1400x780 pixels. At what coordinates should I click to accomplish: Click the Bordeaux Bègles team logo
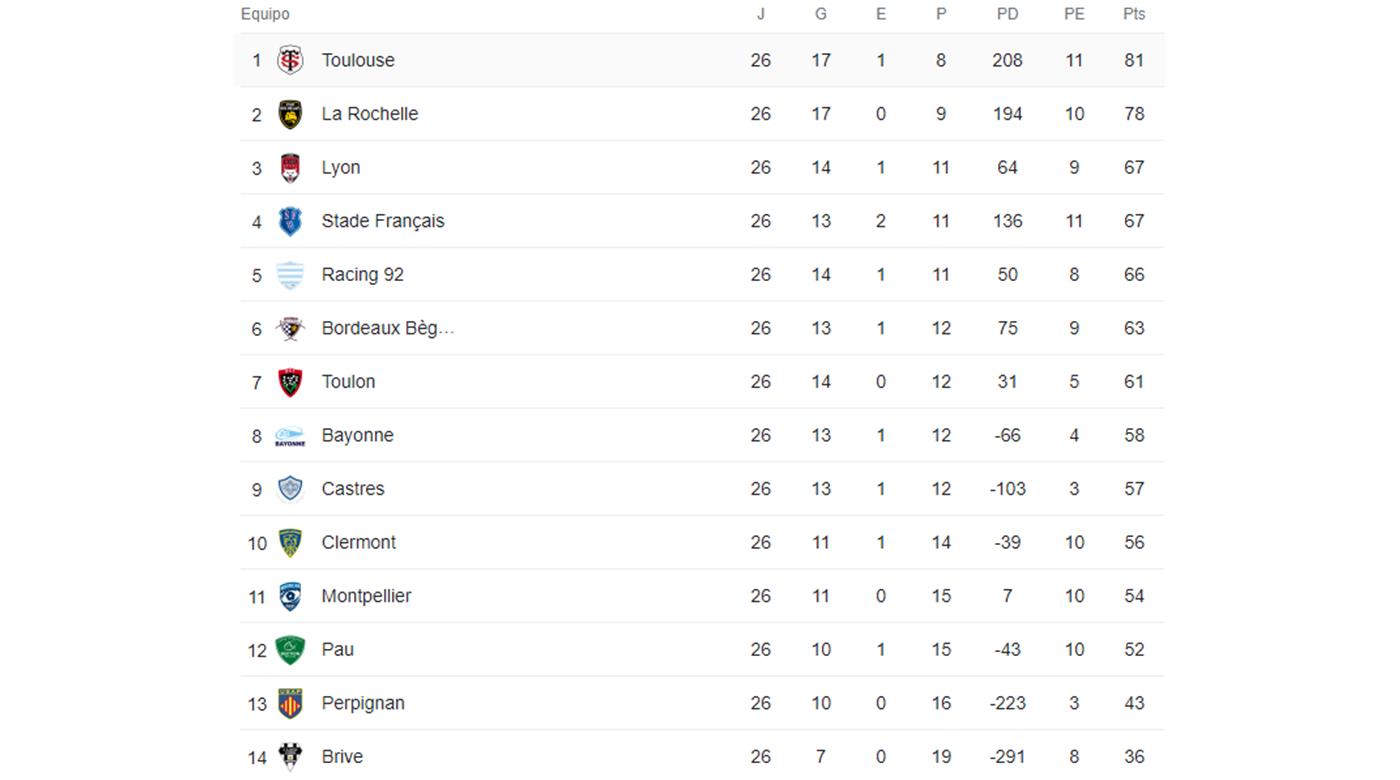coord(290,328)
